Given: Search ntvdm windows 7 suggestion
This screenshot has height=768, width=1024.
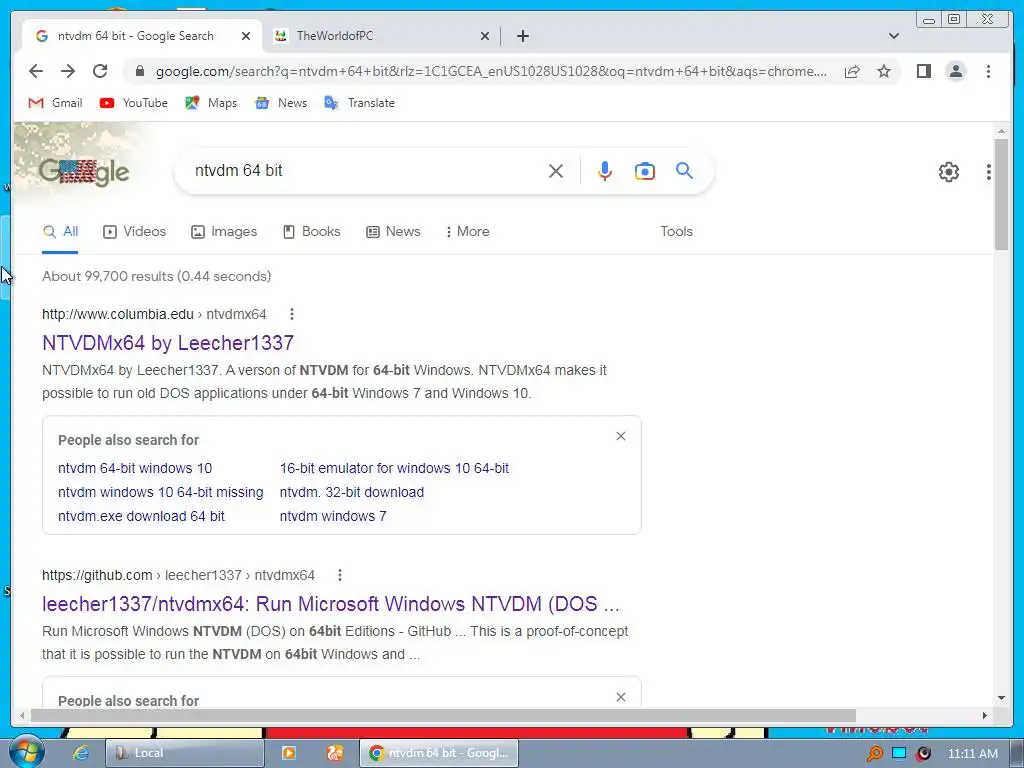Looking at the screenshot, I should click(x=333, y=516).
